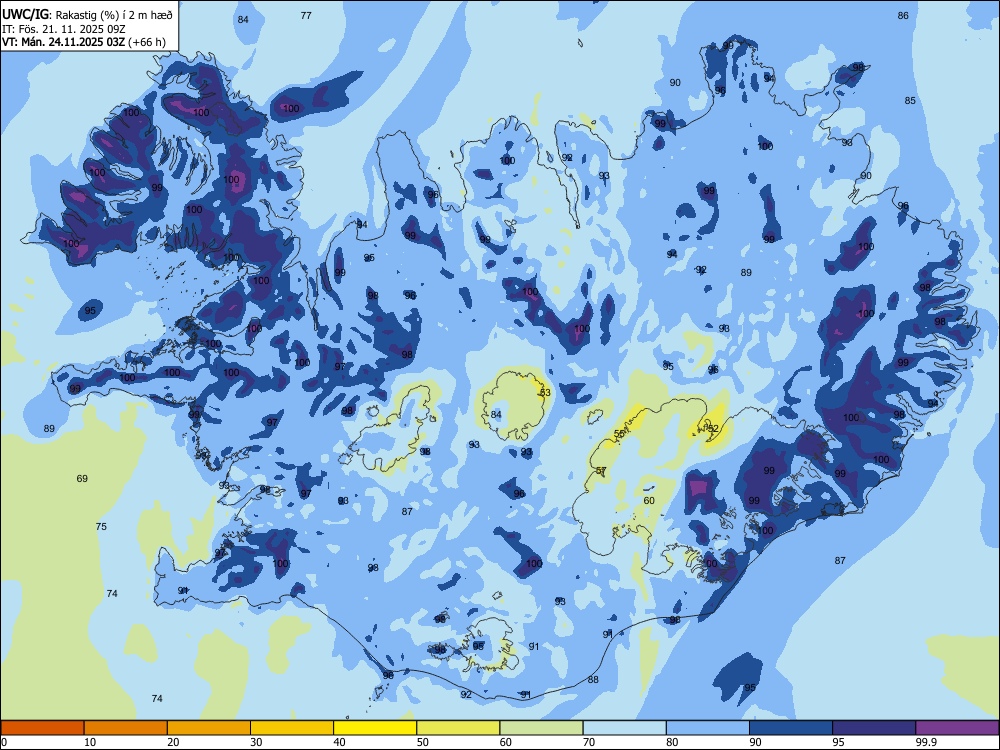Click the orange 10–20 legend swatch

[126, 728]
